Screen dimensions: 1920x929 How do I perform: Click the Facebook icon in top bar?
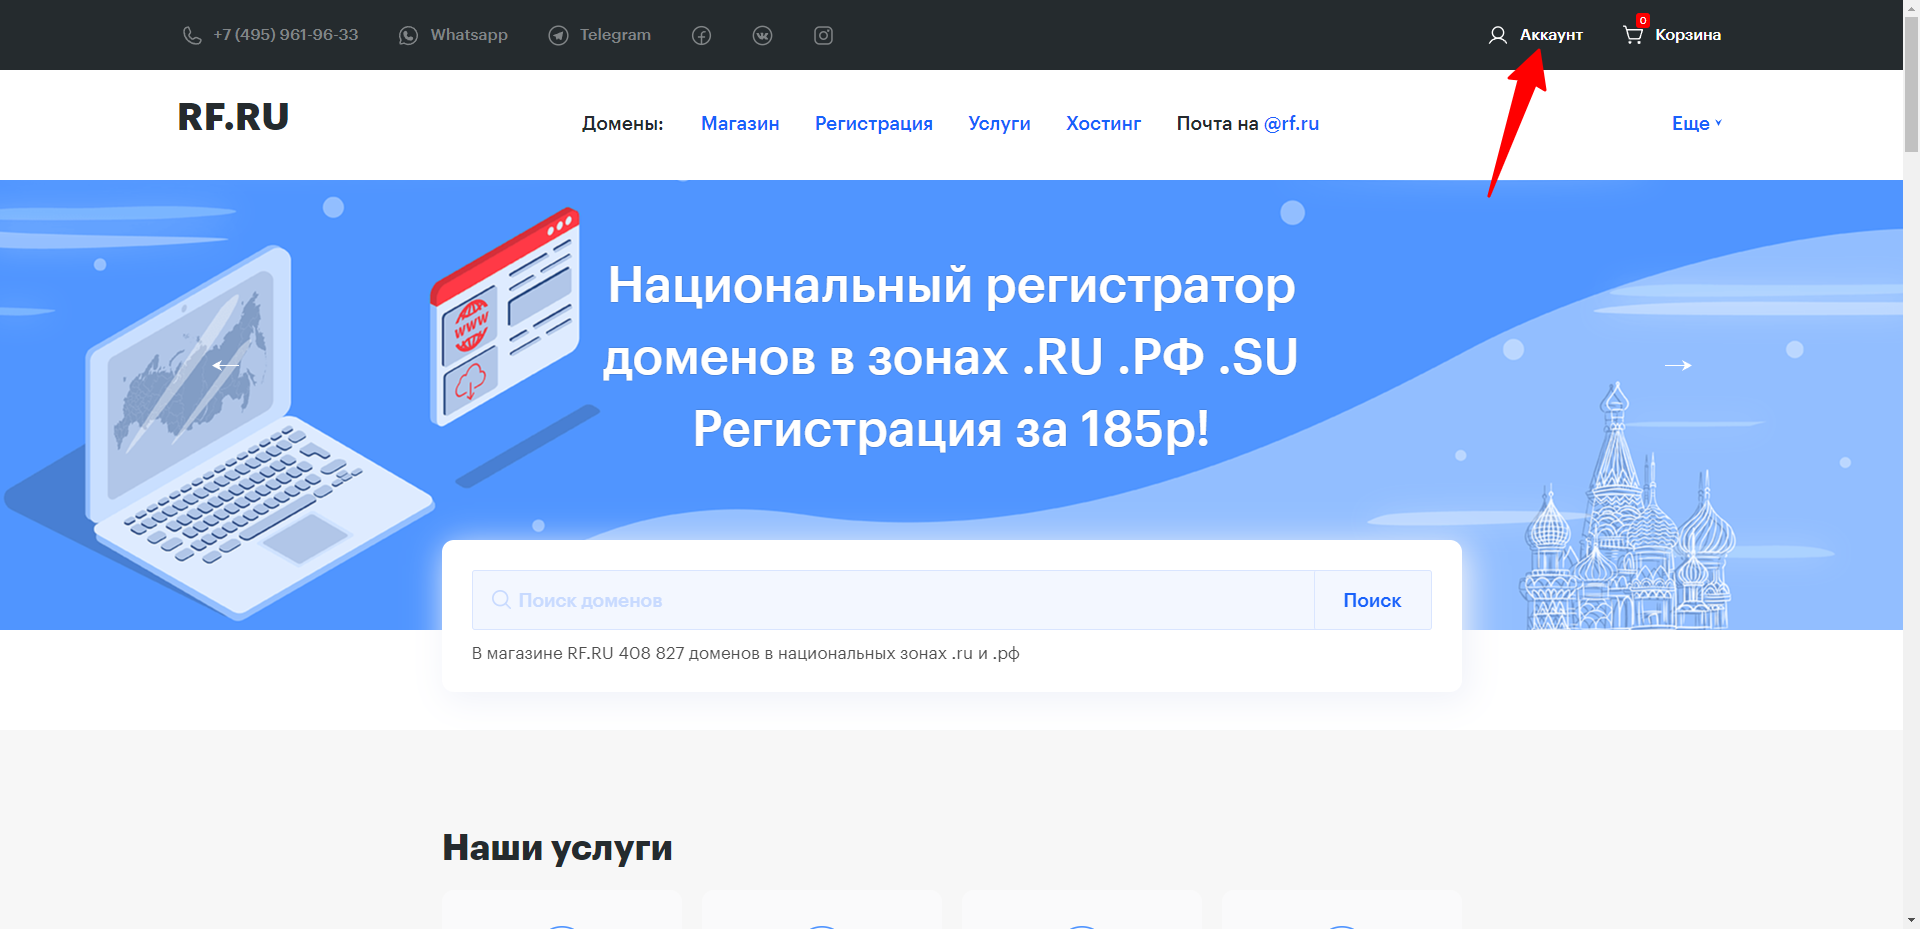pyautogui.click(x=701, y=36)
